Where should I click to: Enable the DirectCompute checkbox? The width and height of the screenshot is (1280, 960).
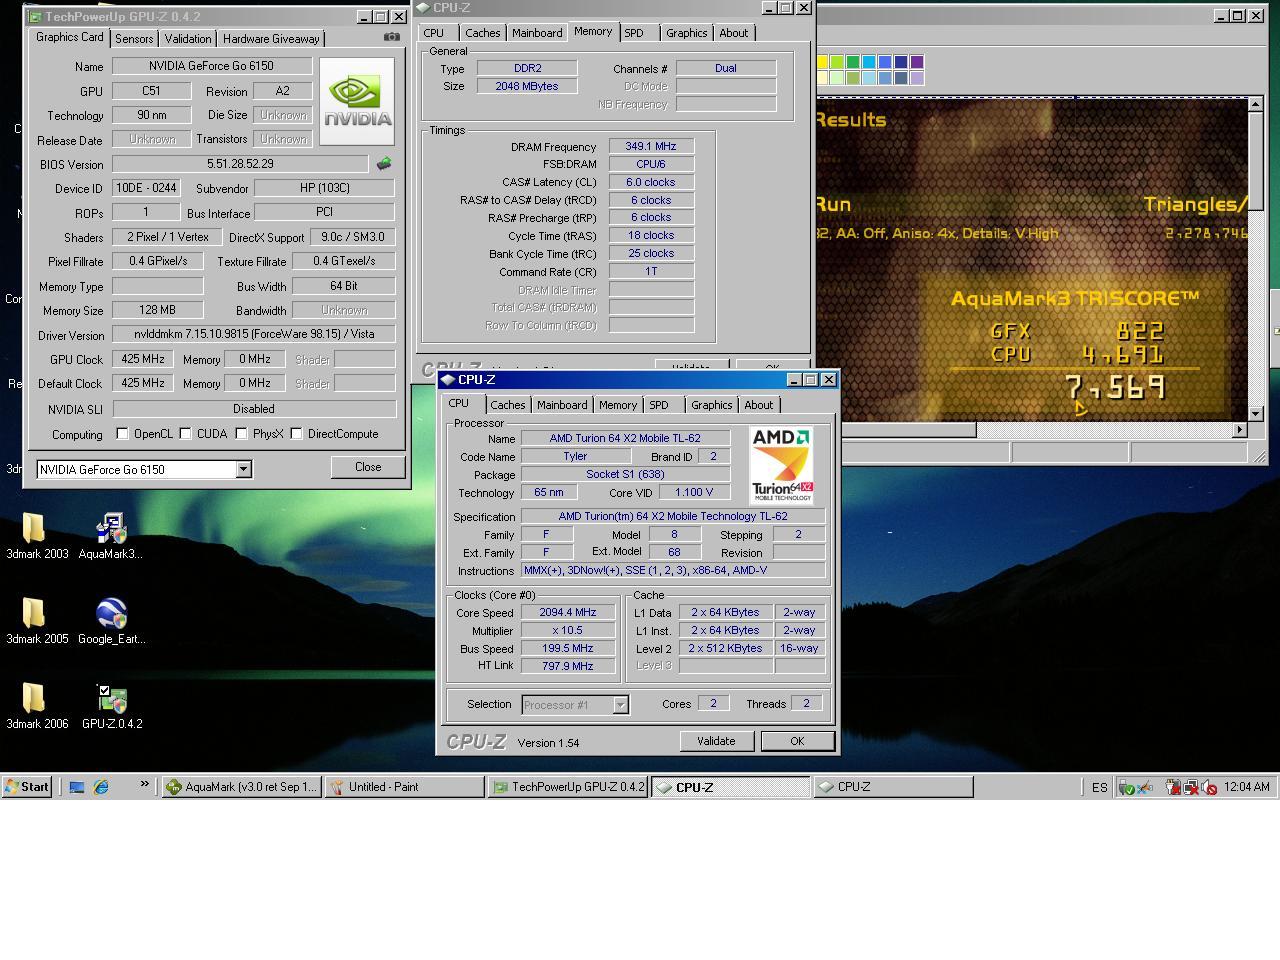click(x=296, y=434)
